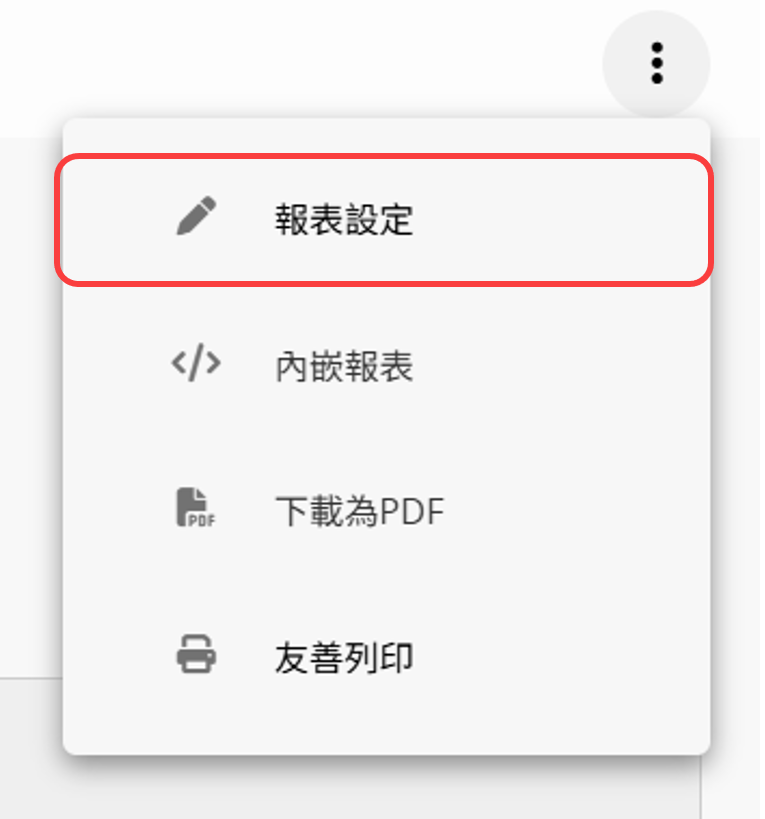The height and width of the screenshot is (819, 765).
Task: Click the 報表設定 text label
Action: (344, 219)
